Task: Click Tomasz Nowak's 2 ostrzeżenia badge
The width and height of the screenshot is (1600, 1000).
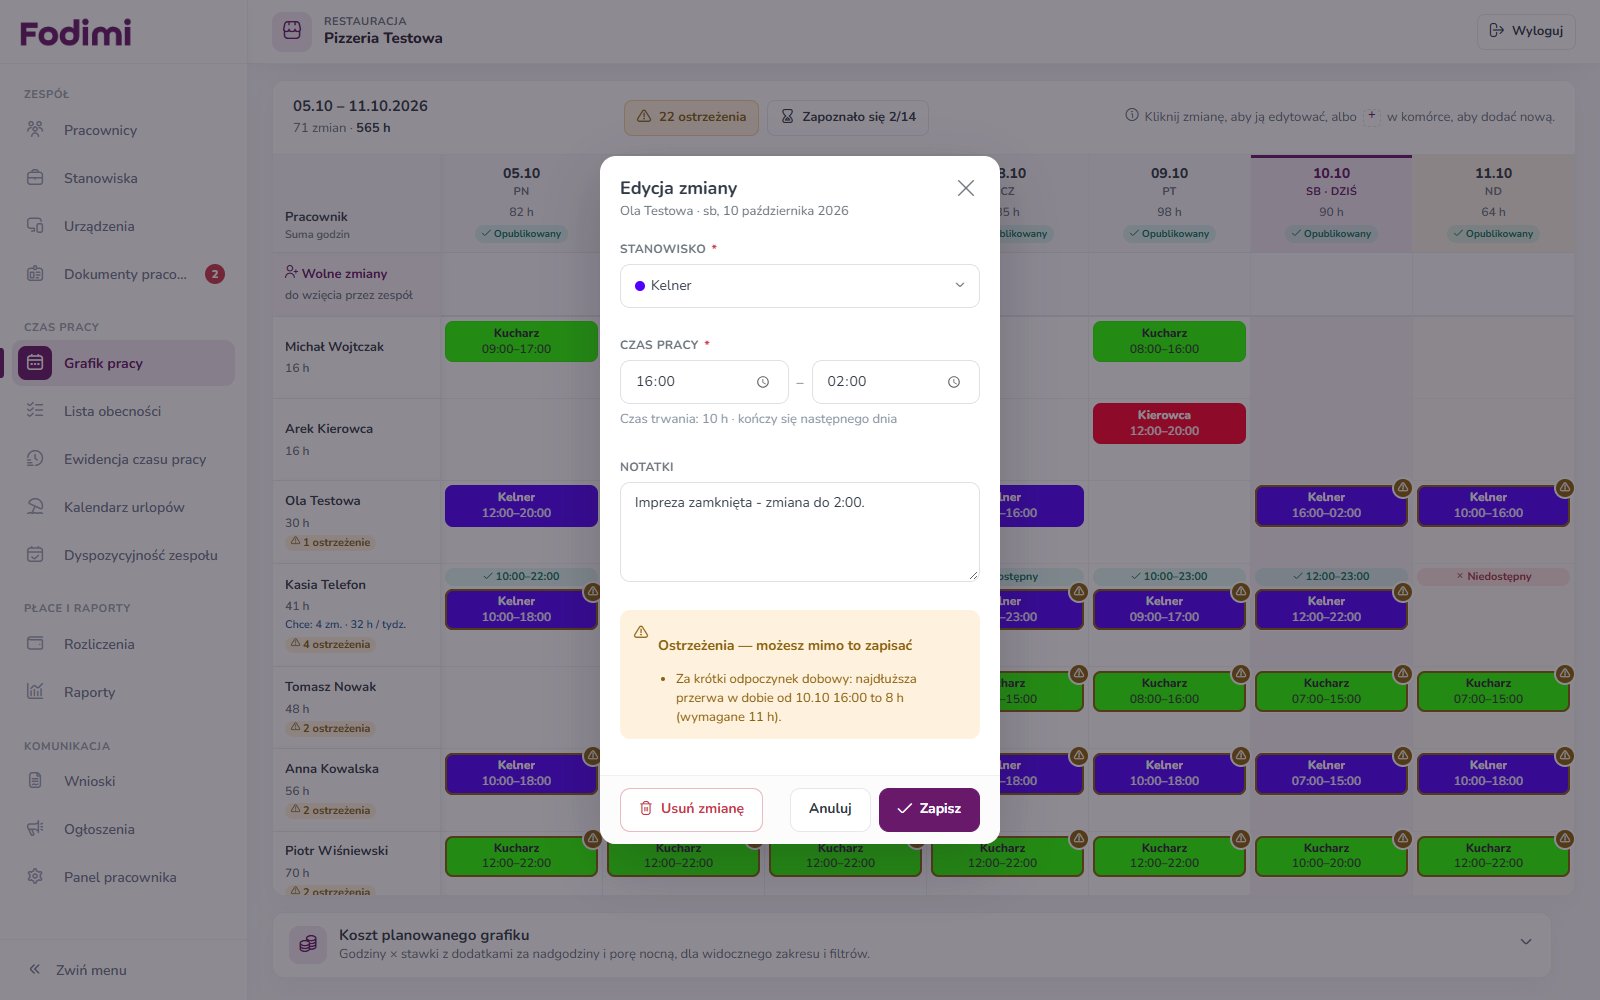Action: pyautogui.click(x=330, y=729)
